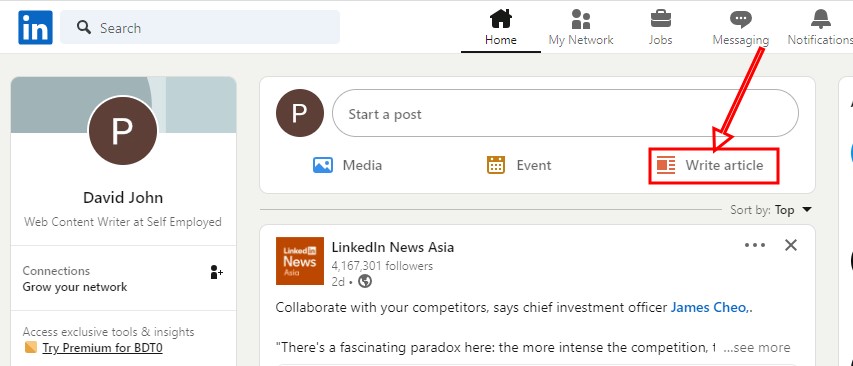Click the search magnifier icon
The image size is (853, 366).
coord(84,27)
